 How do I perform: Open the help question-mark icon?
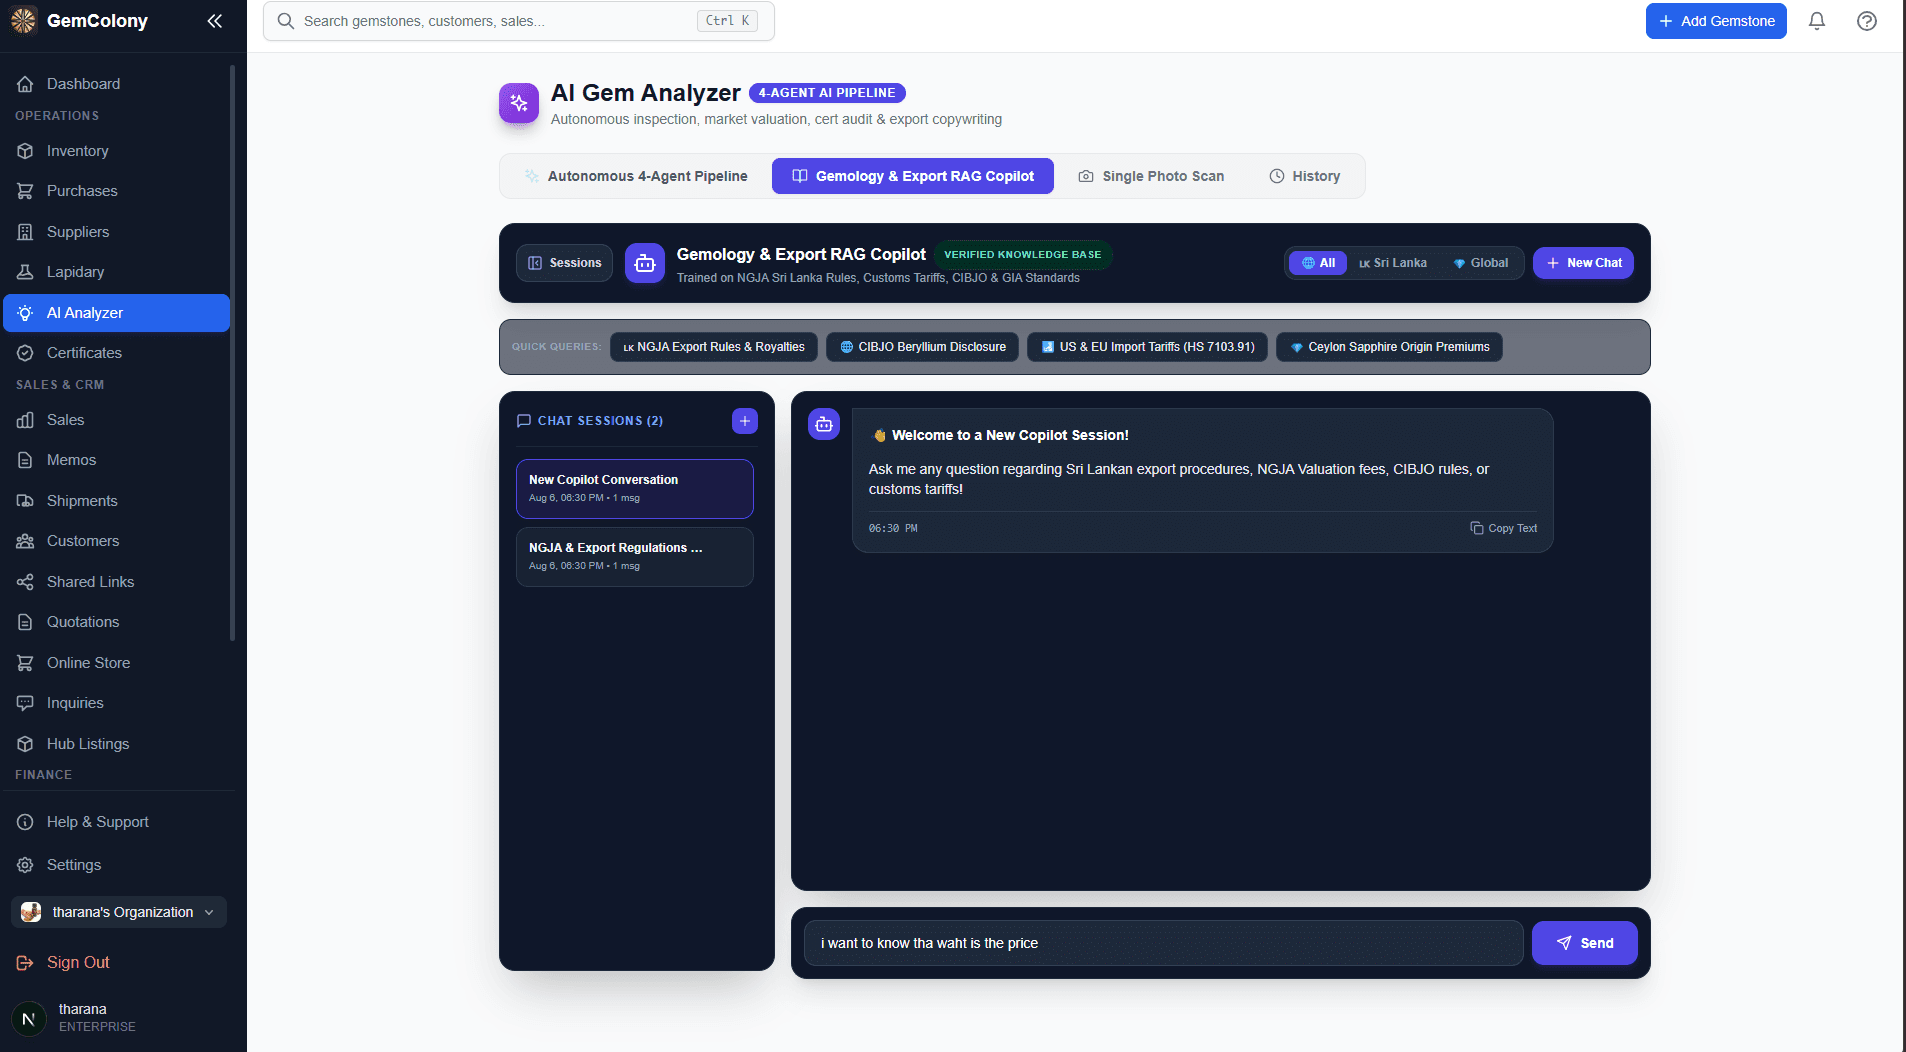[x=1867, y=21]
